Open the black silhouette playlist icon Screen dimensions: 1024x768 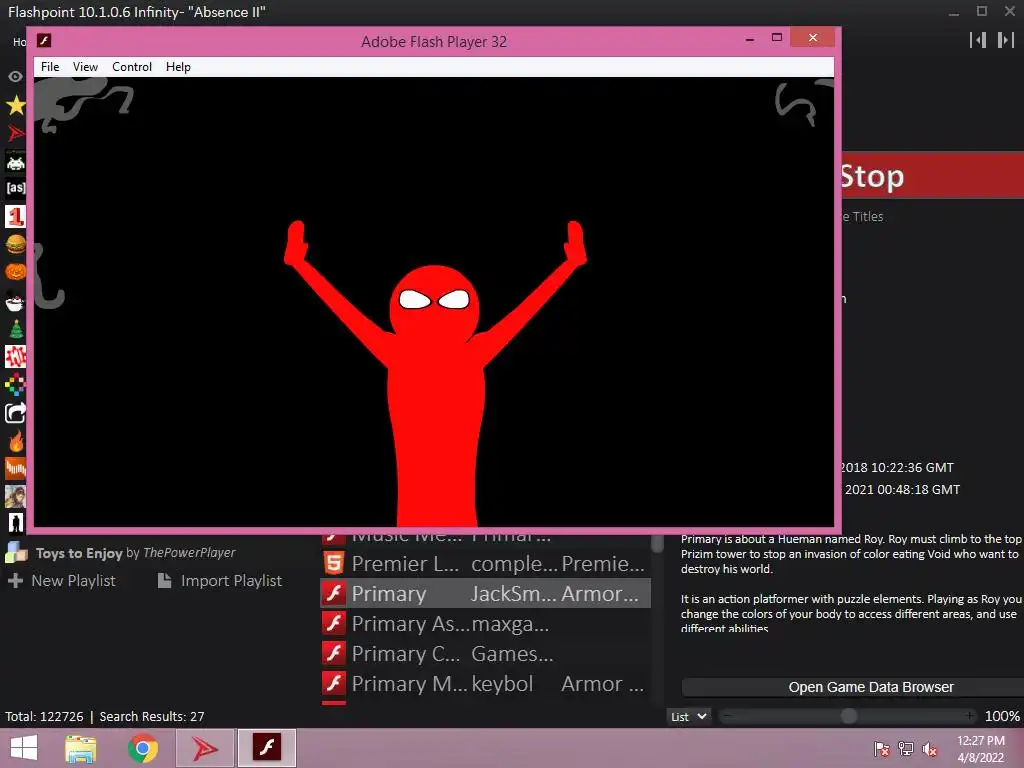tap(16, 522)
